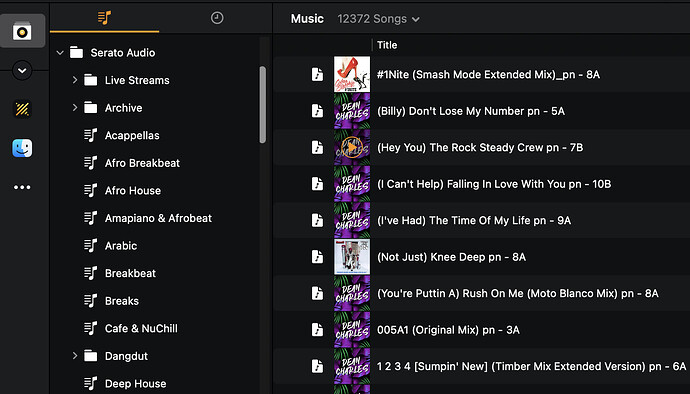Screen dimensions: 690x394
Task: Click the file icon for Rush On Me track
Action: coord(317,293)
